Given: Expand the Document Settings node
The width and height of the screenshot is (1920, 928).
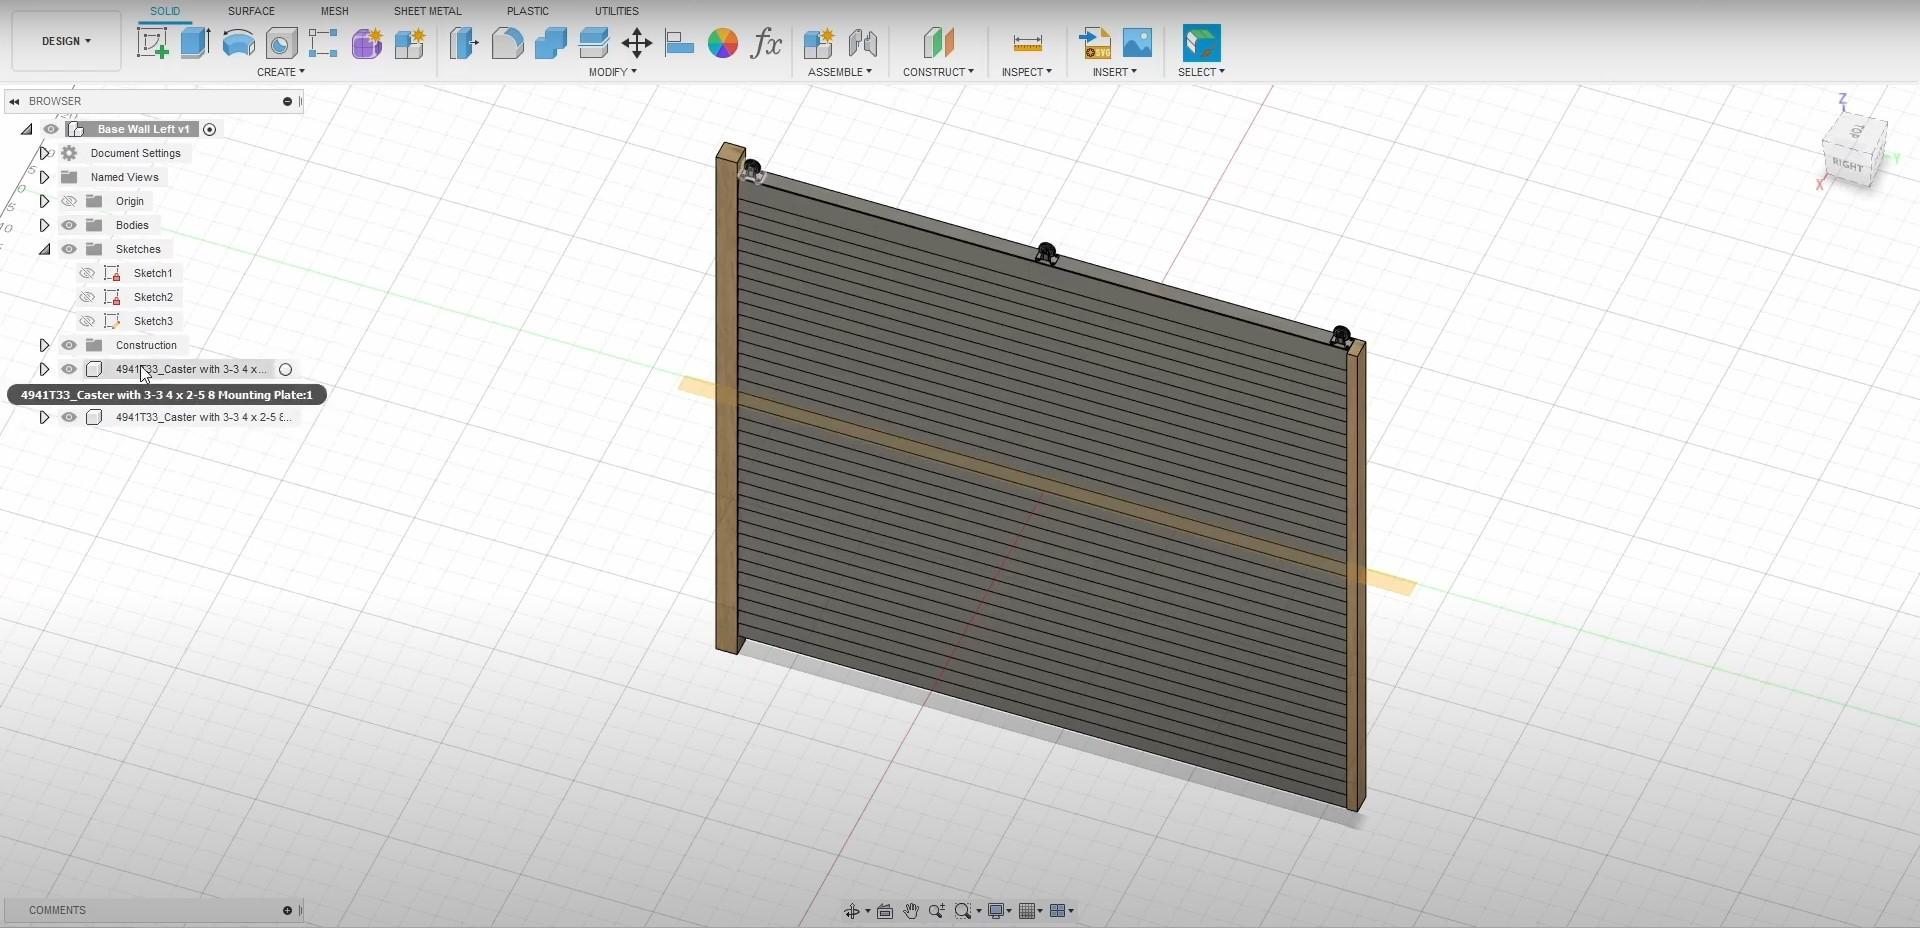Looking at the screenshot, I should coord(44,153).
